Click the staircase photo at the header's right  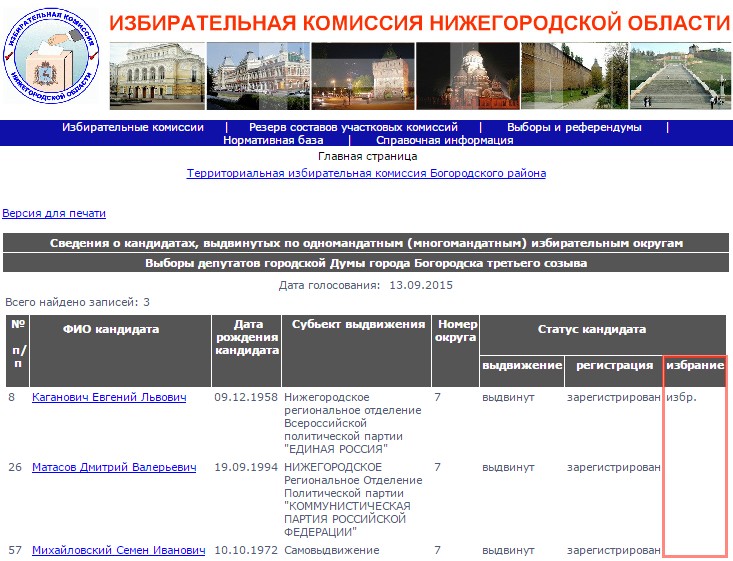678,78
